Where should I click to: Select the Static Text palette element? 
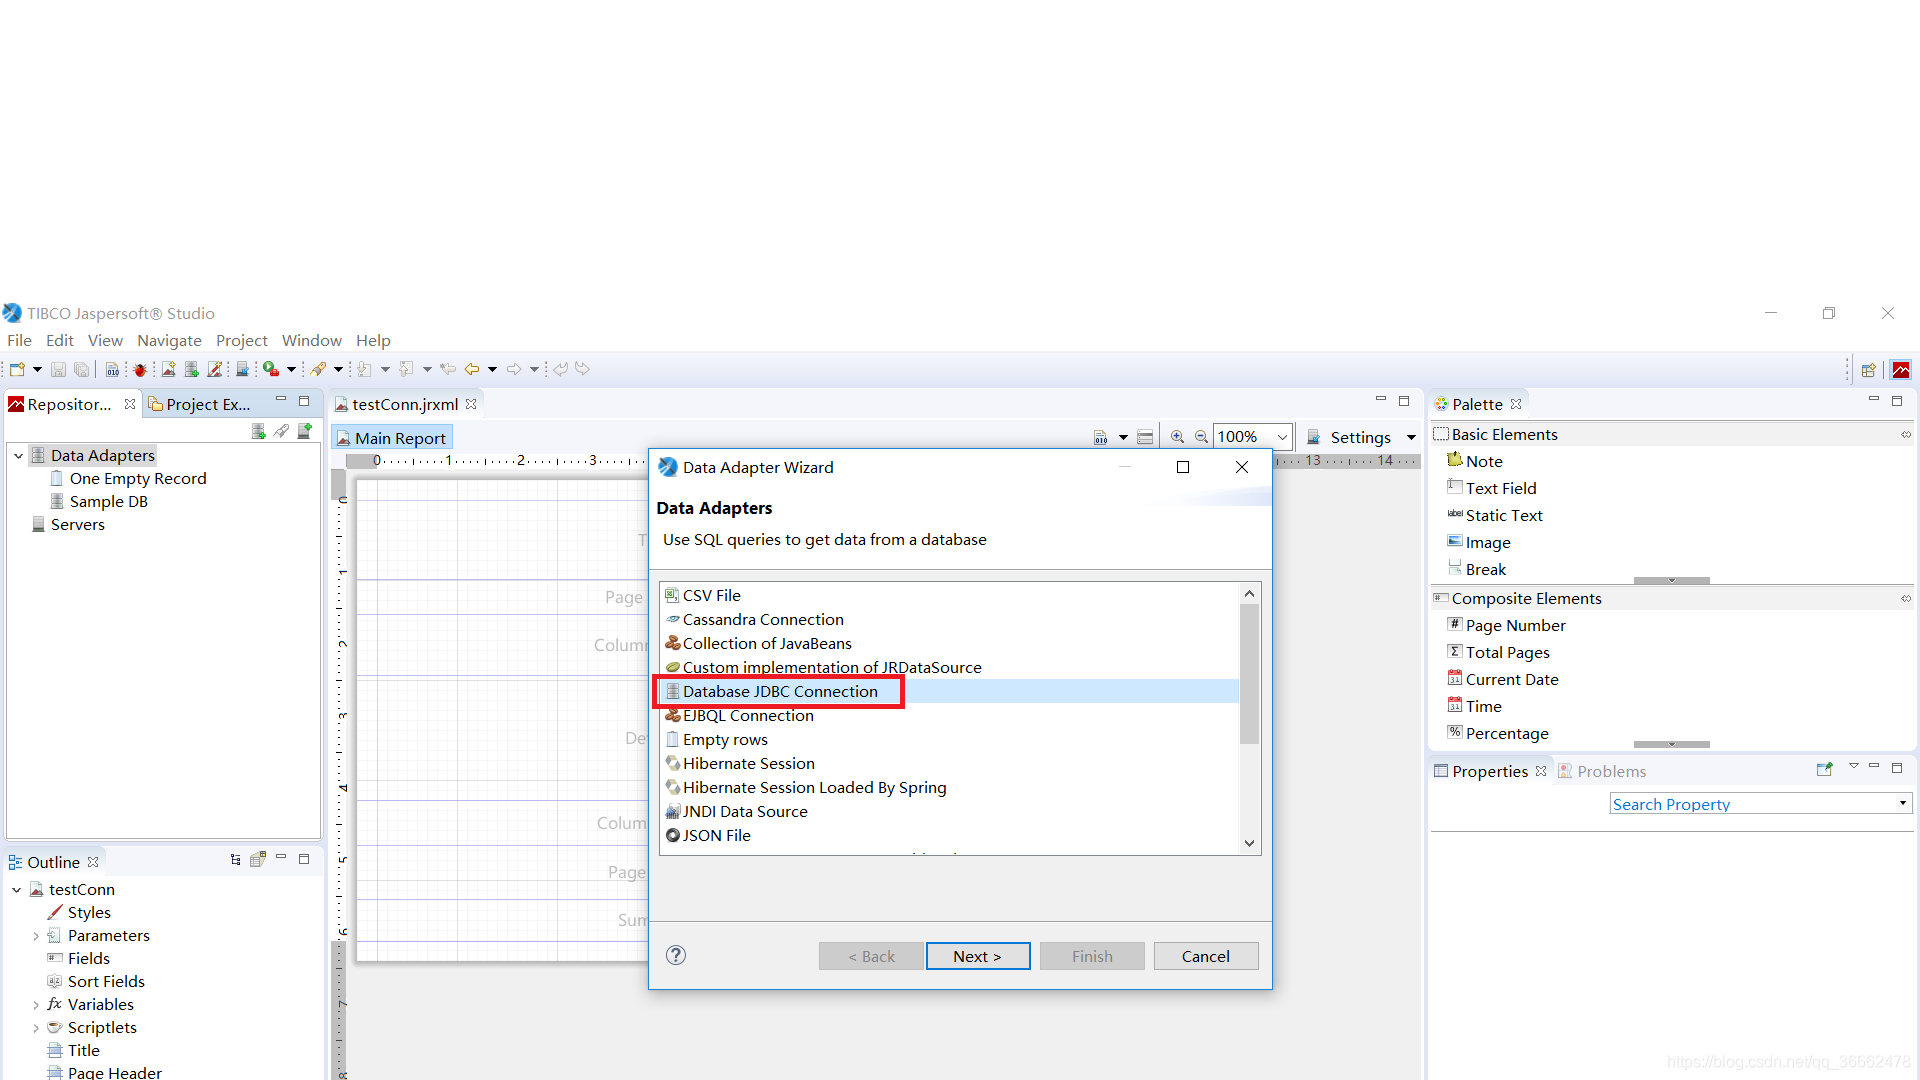[x=1494, y=515]
